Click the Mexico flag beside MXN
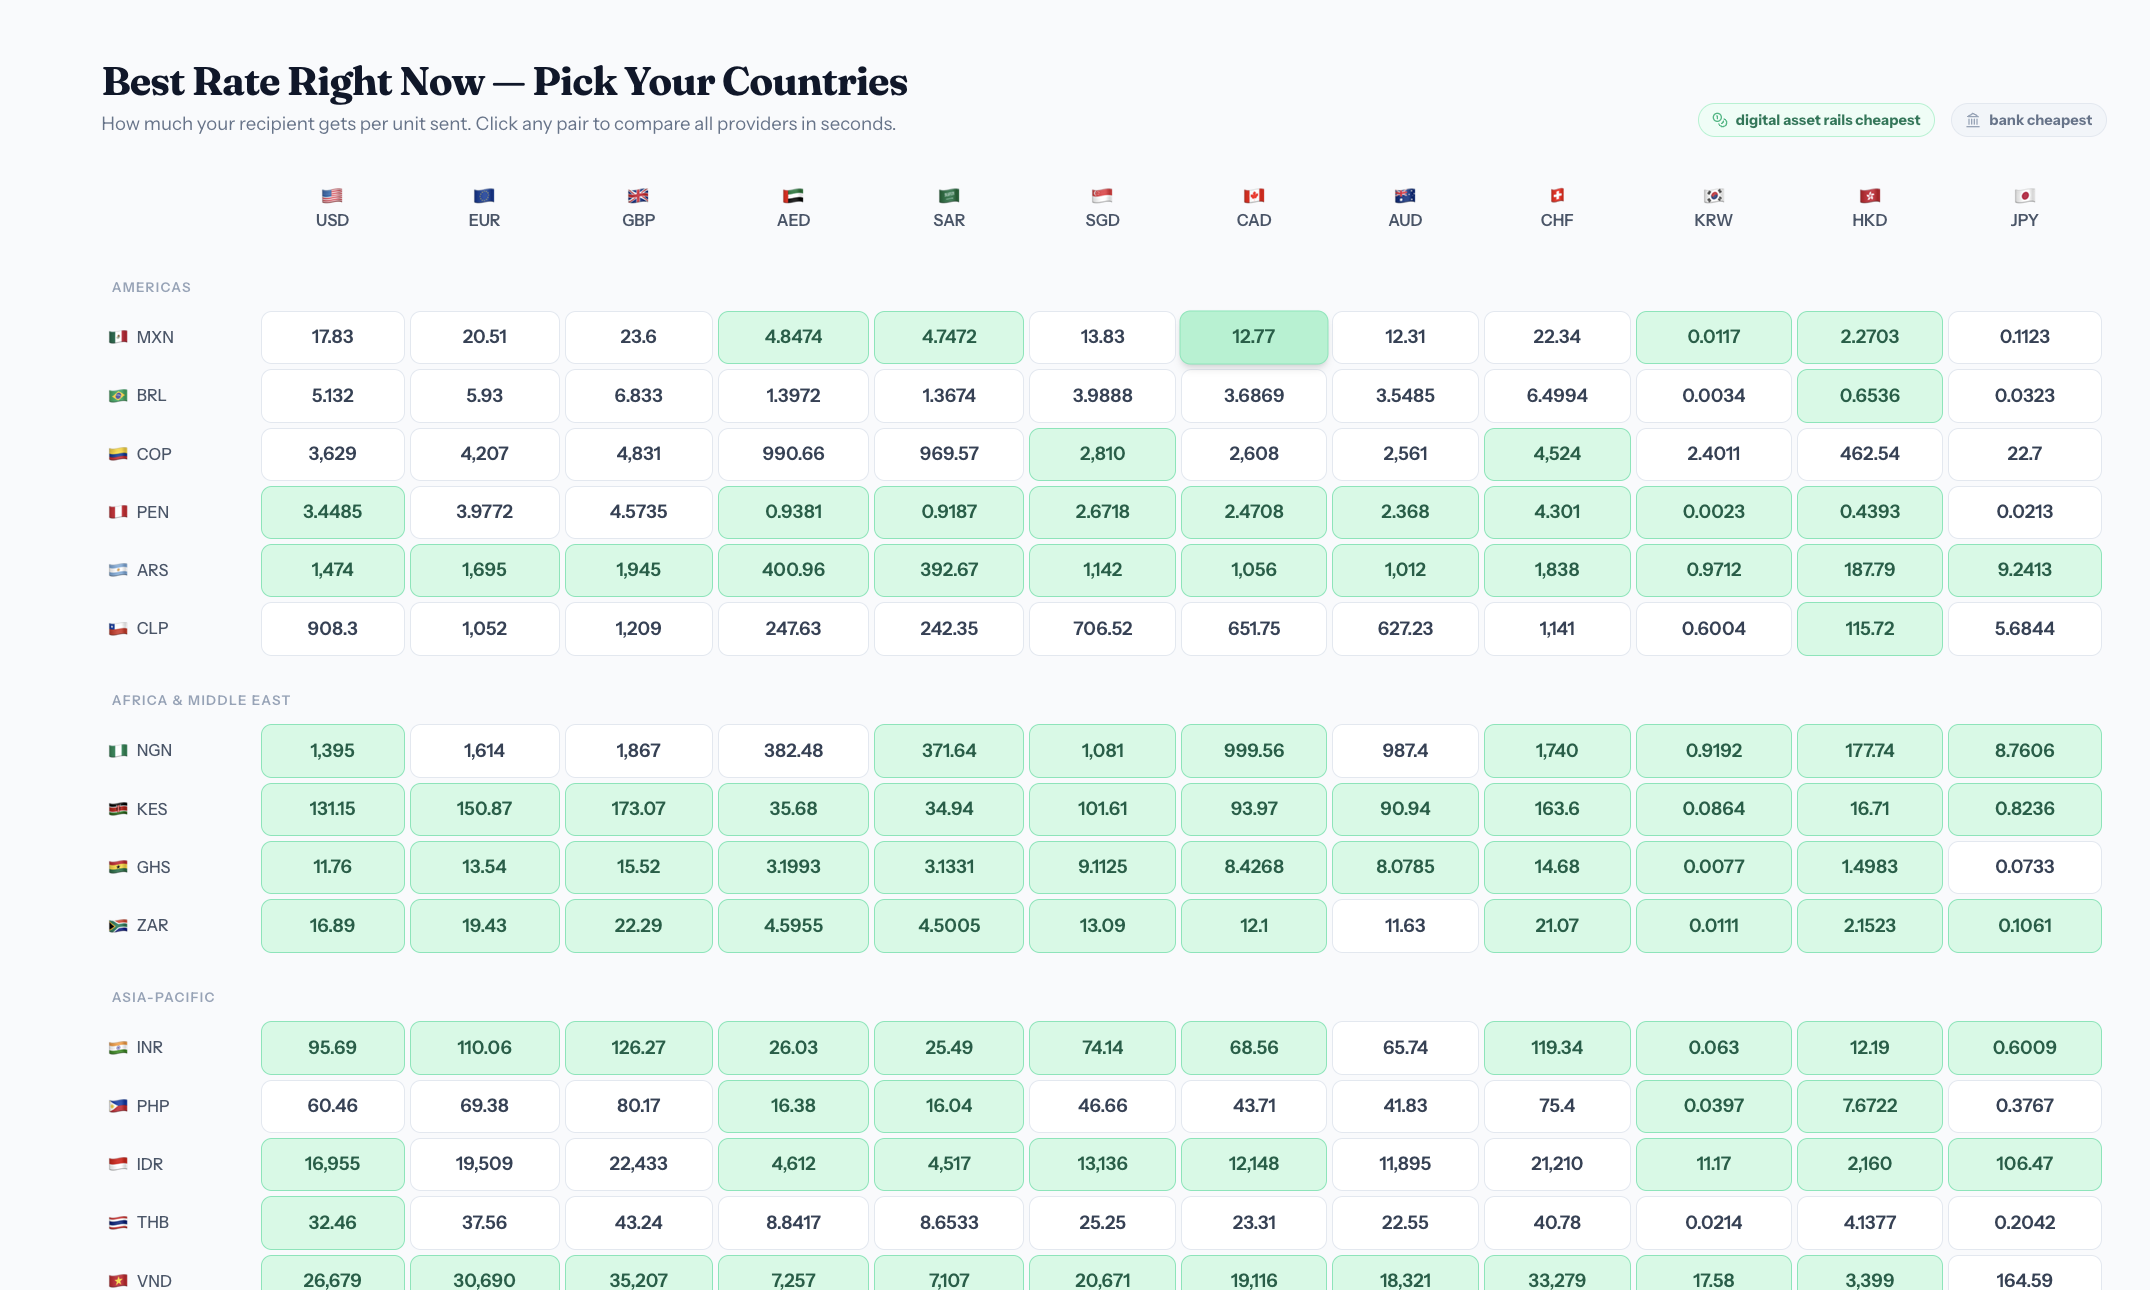The image size is (2150, 1290). 118,337
